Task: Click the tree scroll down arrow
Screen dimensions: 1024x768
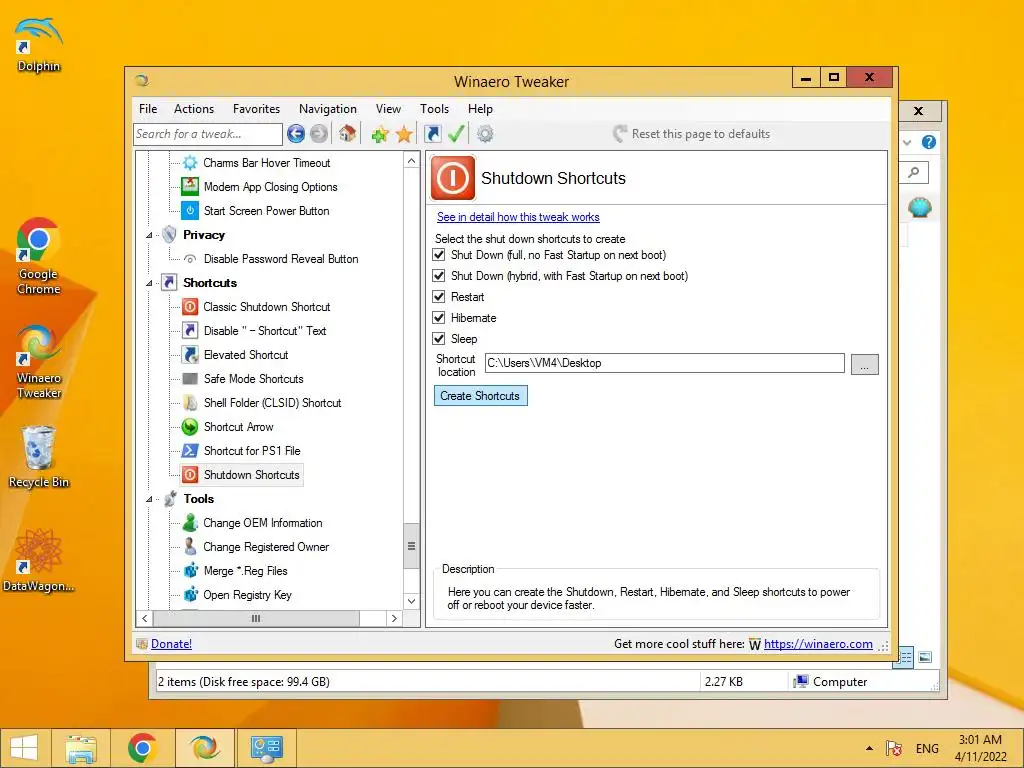Action: click(411, 601)
